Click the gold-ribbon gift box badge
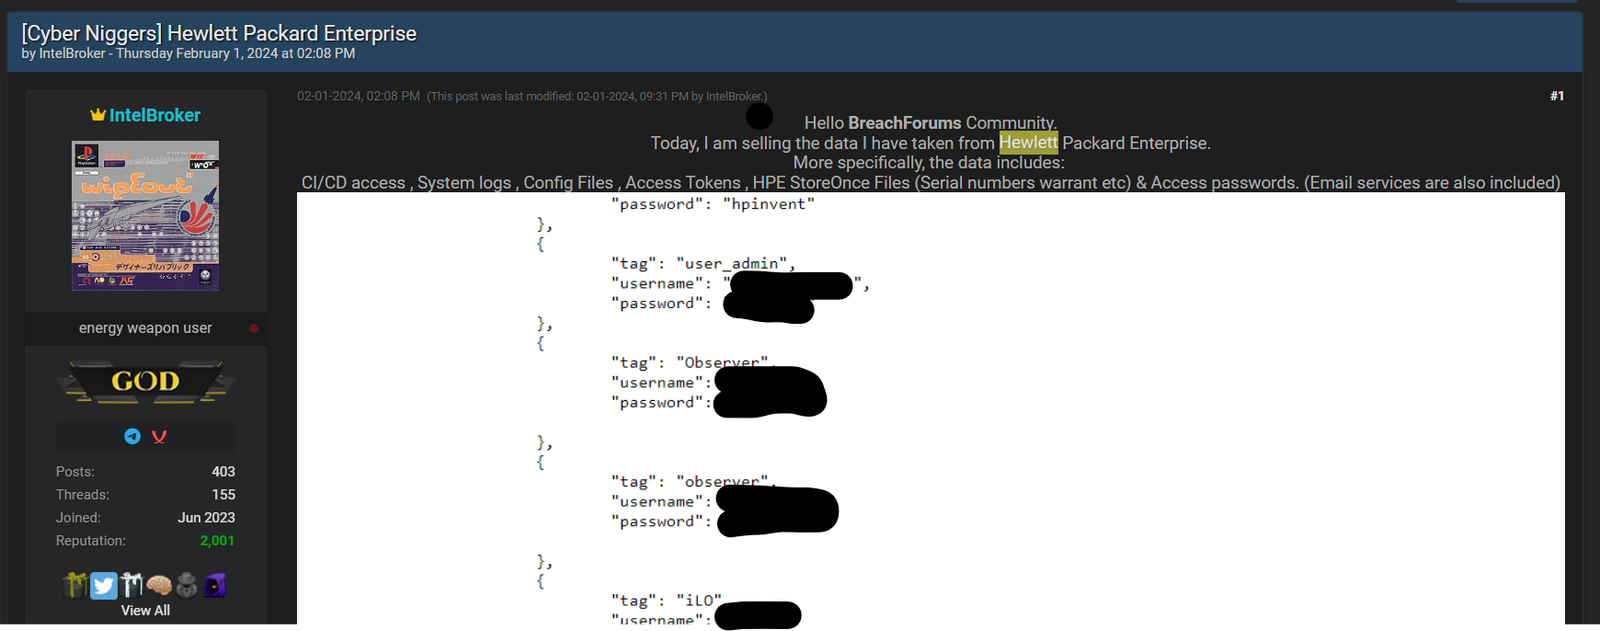Viewport: 1600px width, 631px height. pyautogui.click(x=76, y=585)
